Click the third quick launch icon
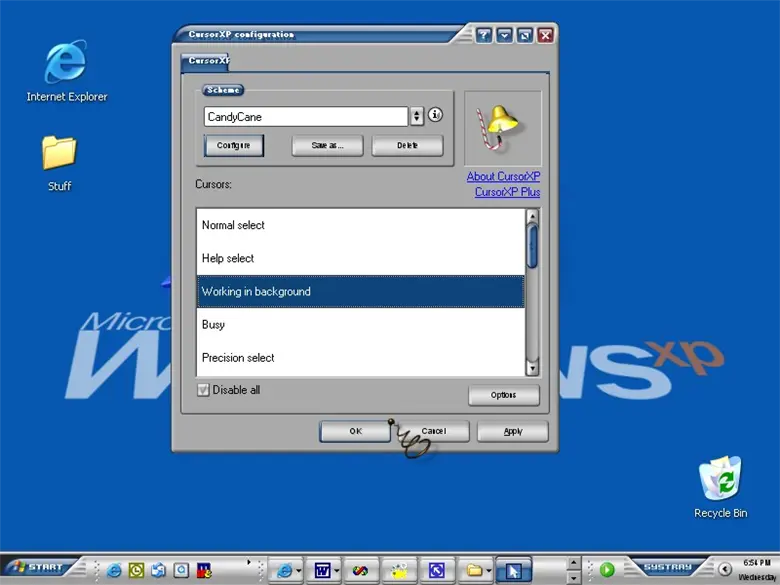Image resolution: width=780 pixels, height=585 pixels. click(x=159, y=570)
